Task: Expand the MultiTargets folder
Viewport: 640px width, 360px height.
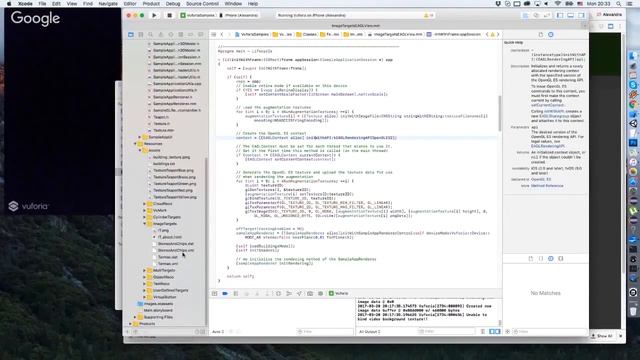Action: (144, 270)
